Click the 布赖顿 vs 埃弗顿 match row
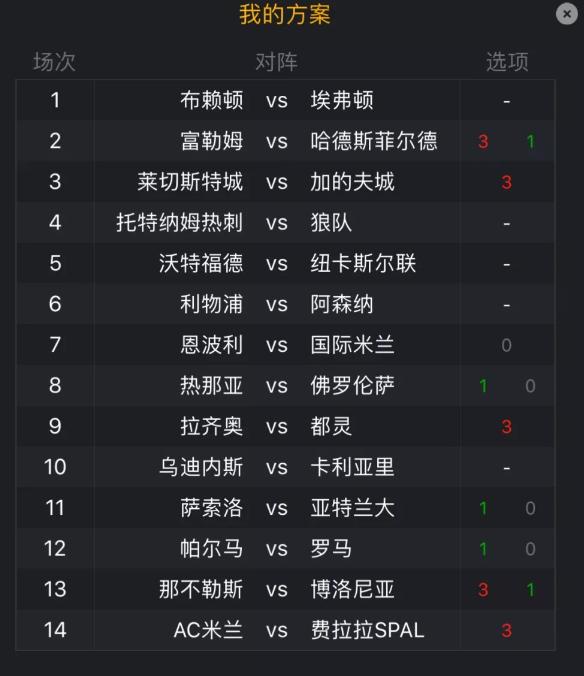The width and height of the screenshot is (584, 676). pos(285,100)
